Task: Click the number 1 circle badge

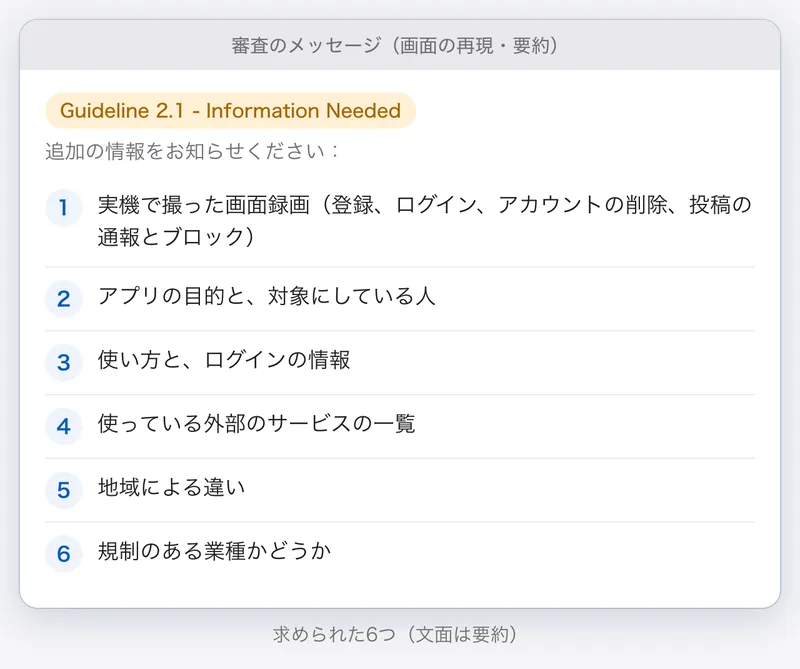Action: 64,207
